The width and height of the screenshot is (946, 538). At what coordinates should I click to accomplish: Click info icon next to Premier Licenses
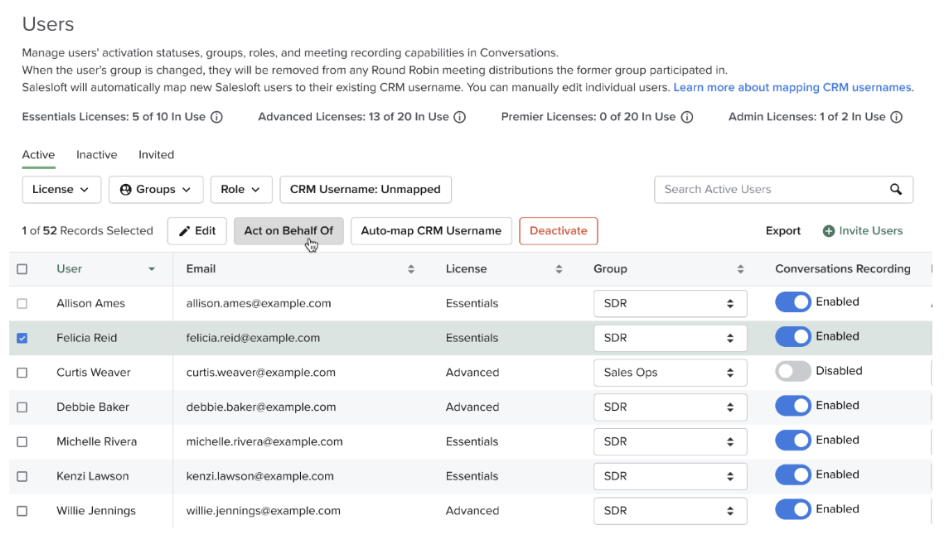[687, 117]
